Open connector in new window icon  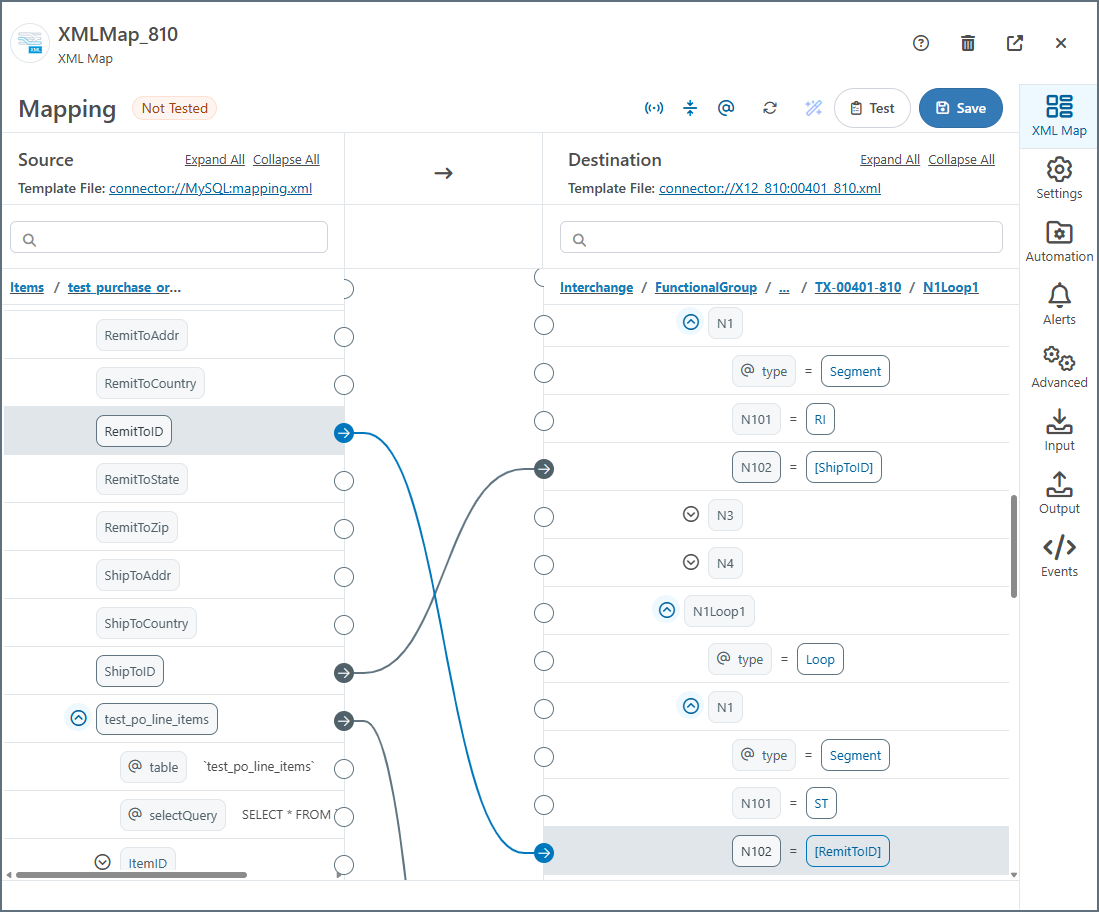coord(1014,43)
